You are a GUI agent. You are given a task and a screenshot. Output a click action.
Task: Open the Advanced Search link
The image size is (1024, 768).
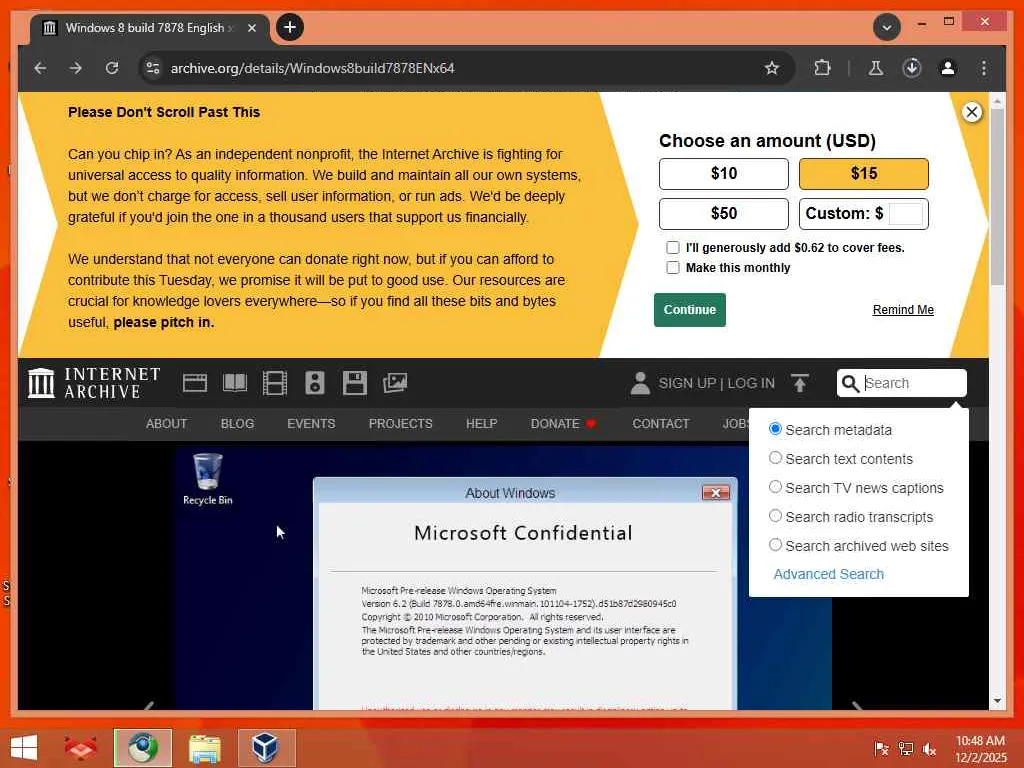828,574
